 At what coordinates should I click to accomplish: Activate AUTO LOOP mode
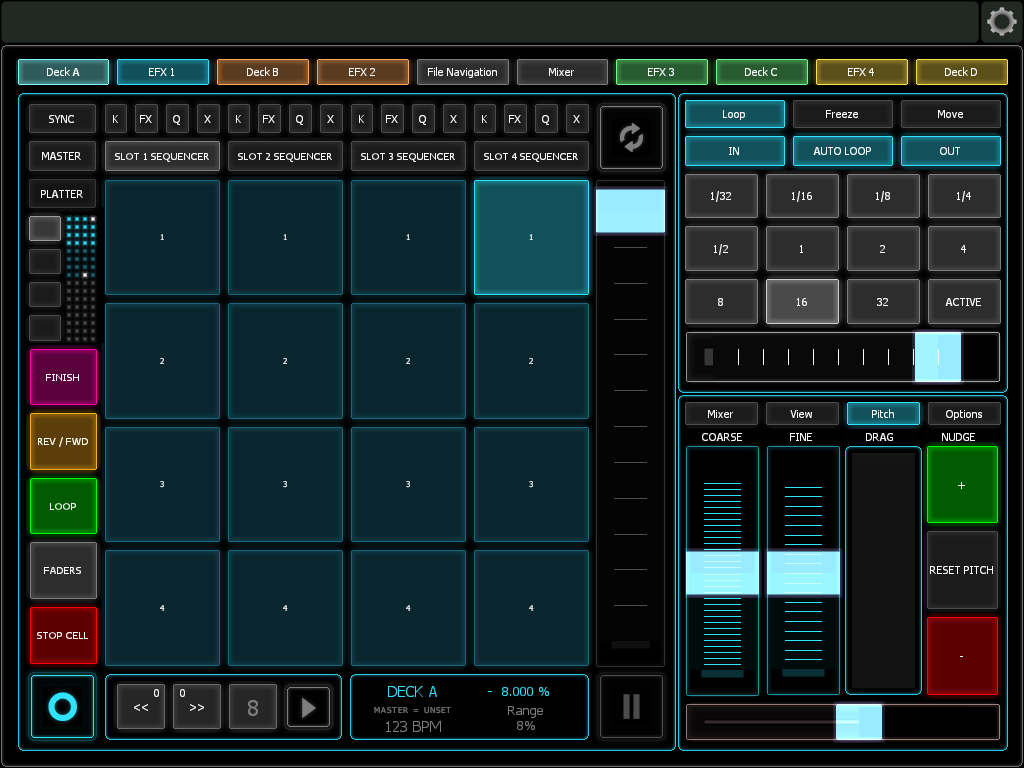(842, 151)
